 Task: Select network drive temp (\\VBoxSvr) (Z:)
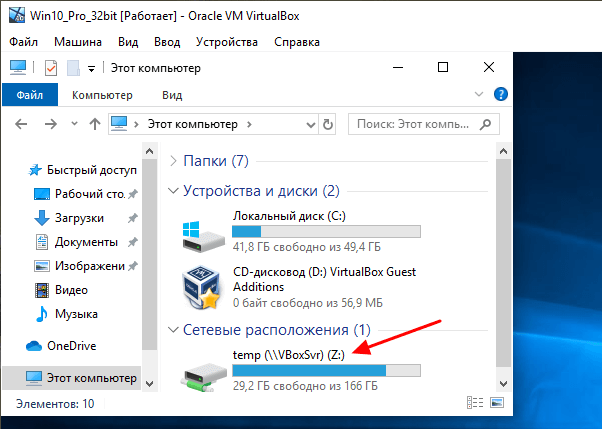point(299,369)
